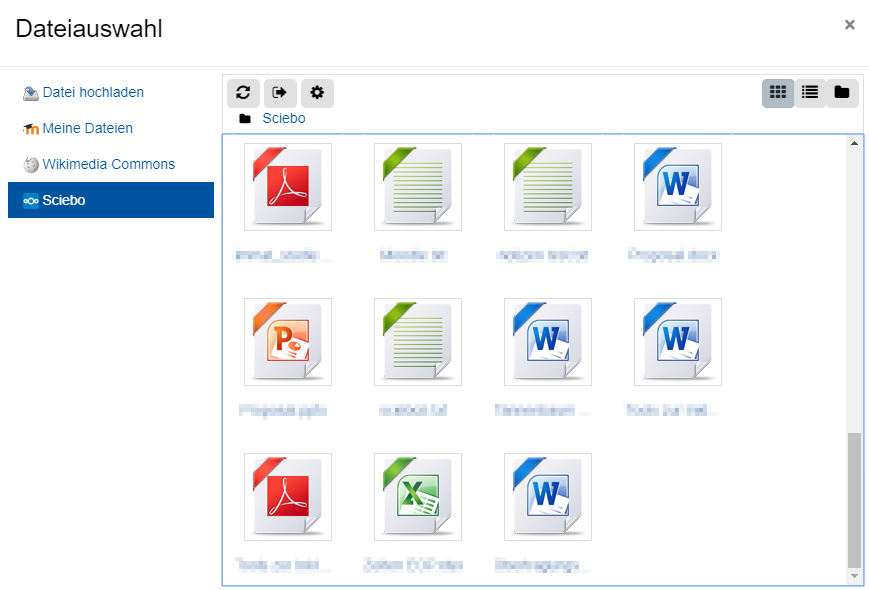This screenshot has width=869, height=590.
Task: Pick the PDF file in top row
Action: pos(288,187)
